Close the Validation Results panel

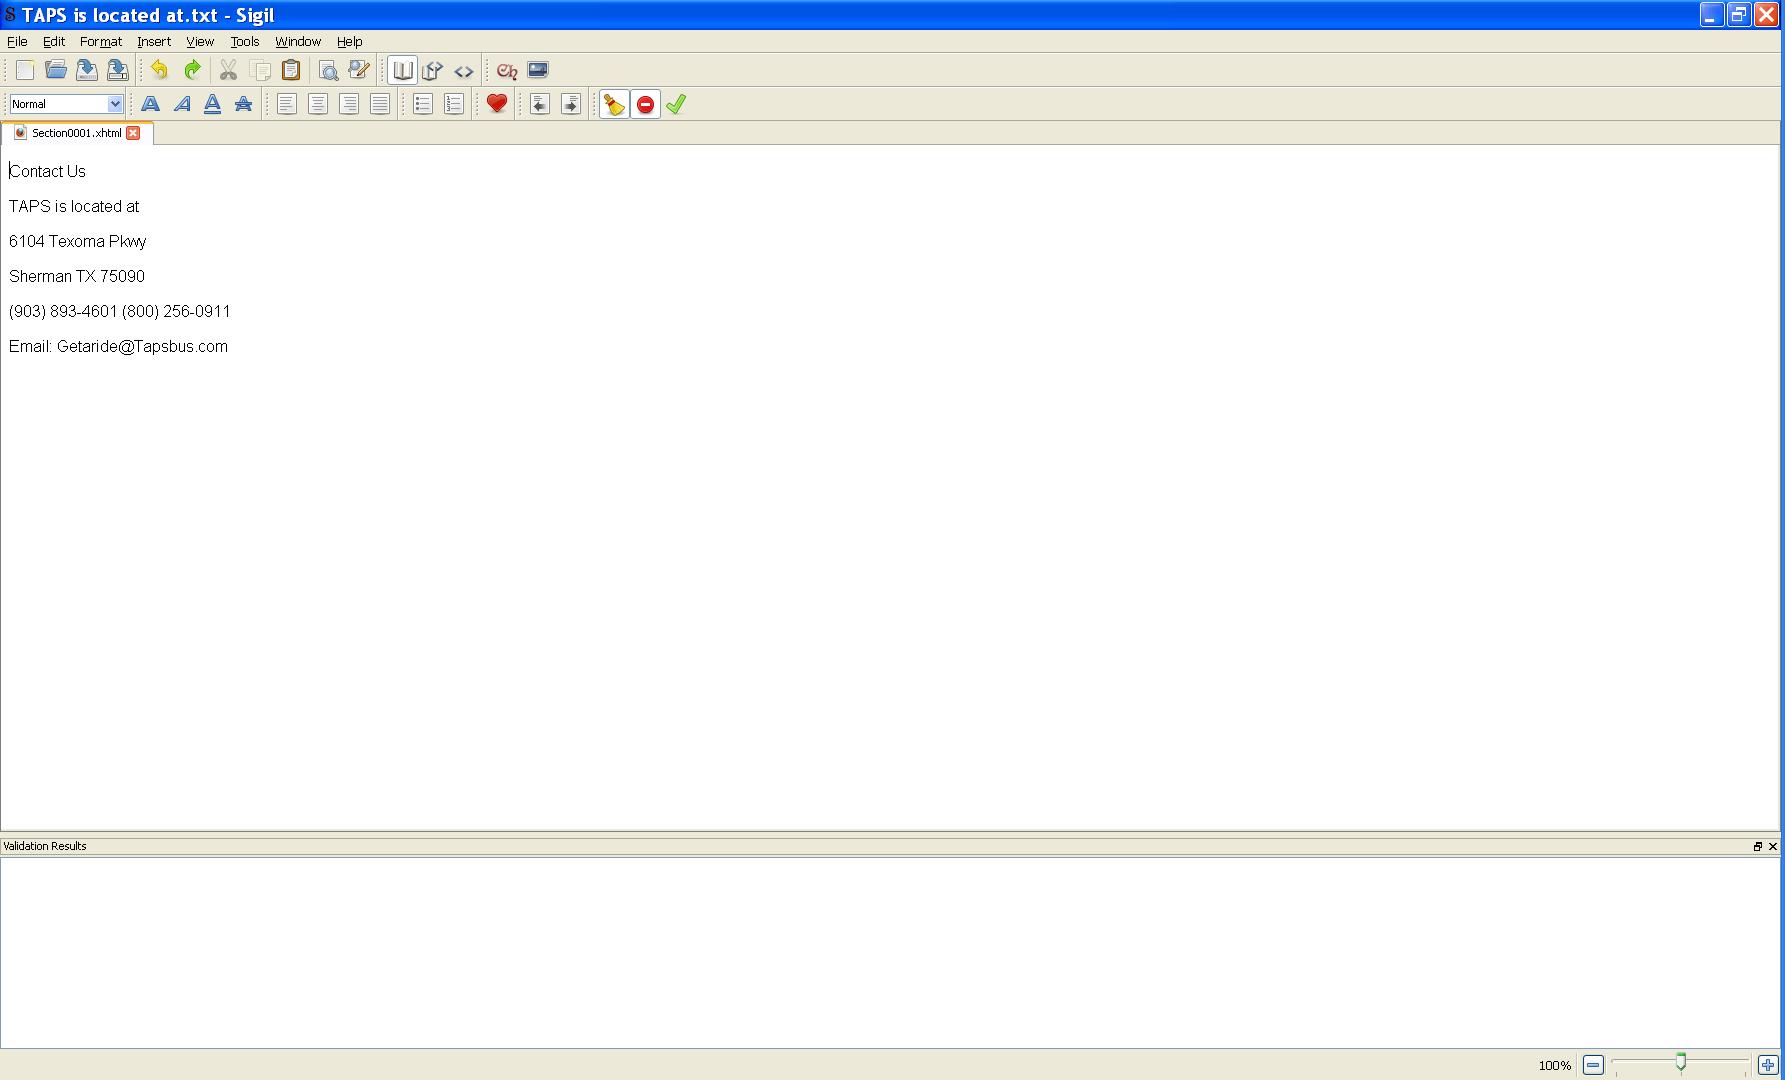1773,846
